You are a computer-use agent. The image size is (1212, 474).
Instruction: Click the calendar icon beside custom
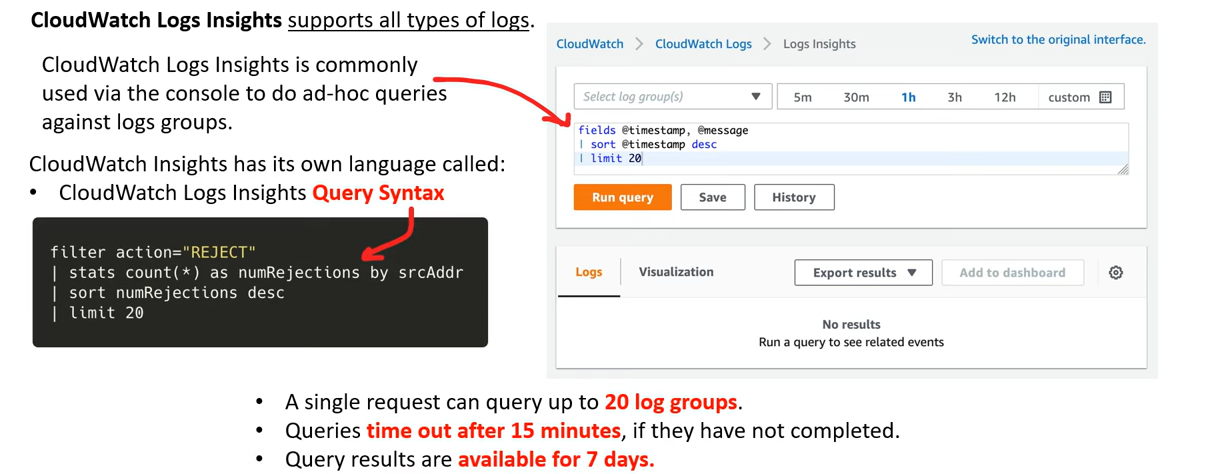pyautogui.click(x=1105, y=97)
